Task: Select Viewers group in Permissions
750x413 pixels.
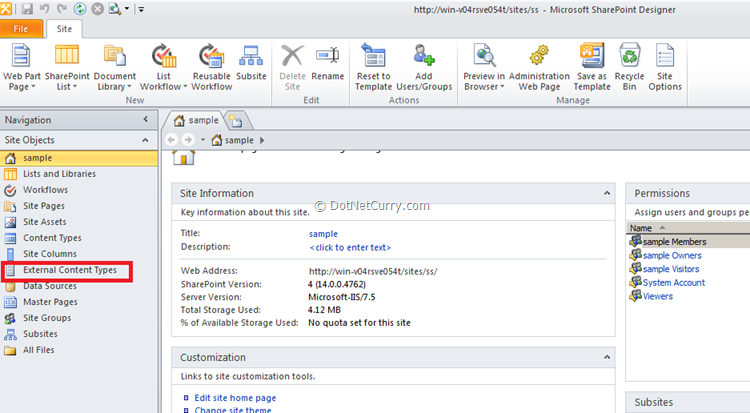Action: (x=657, y=296)
